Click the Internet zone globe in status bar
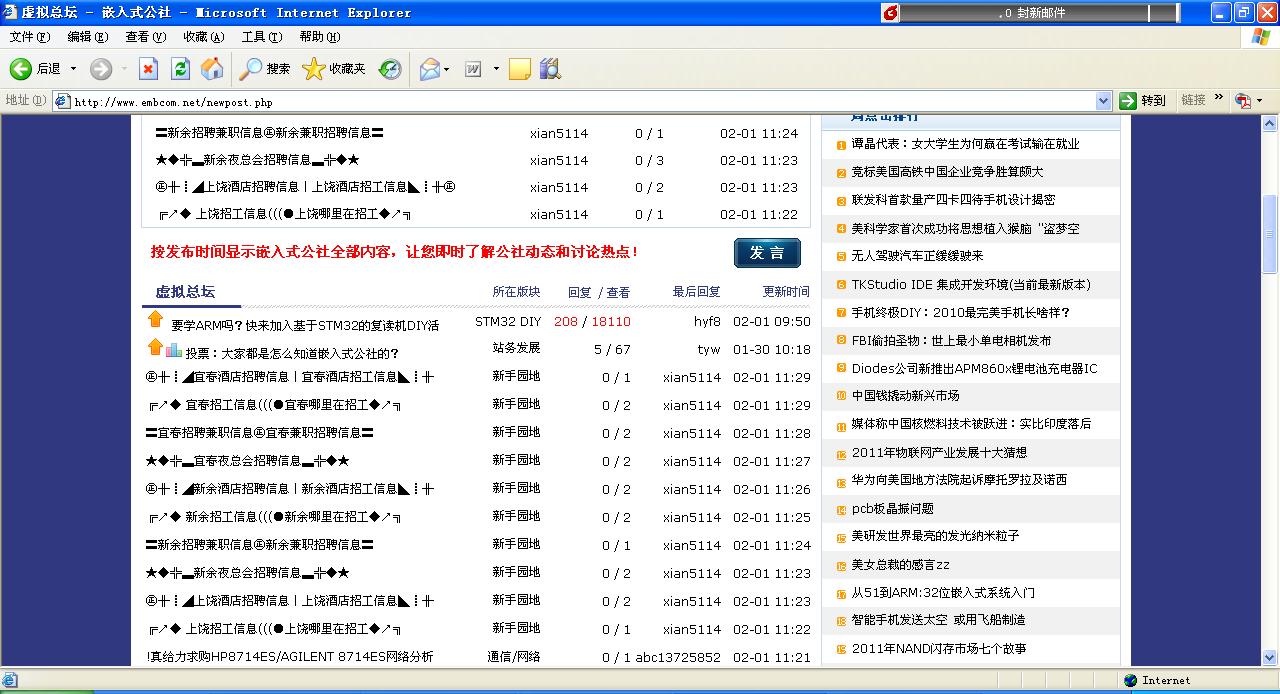The image size is (1280, 694). tap(1131, 680)
